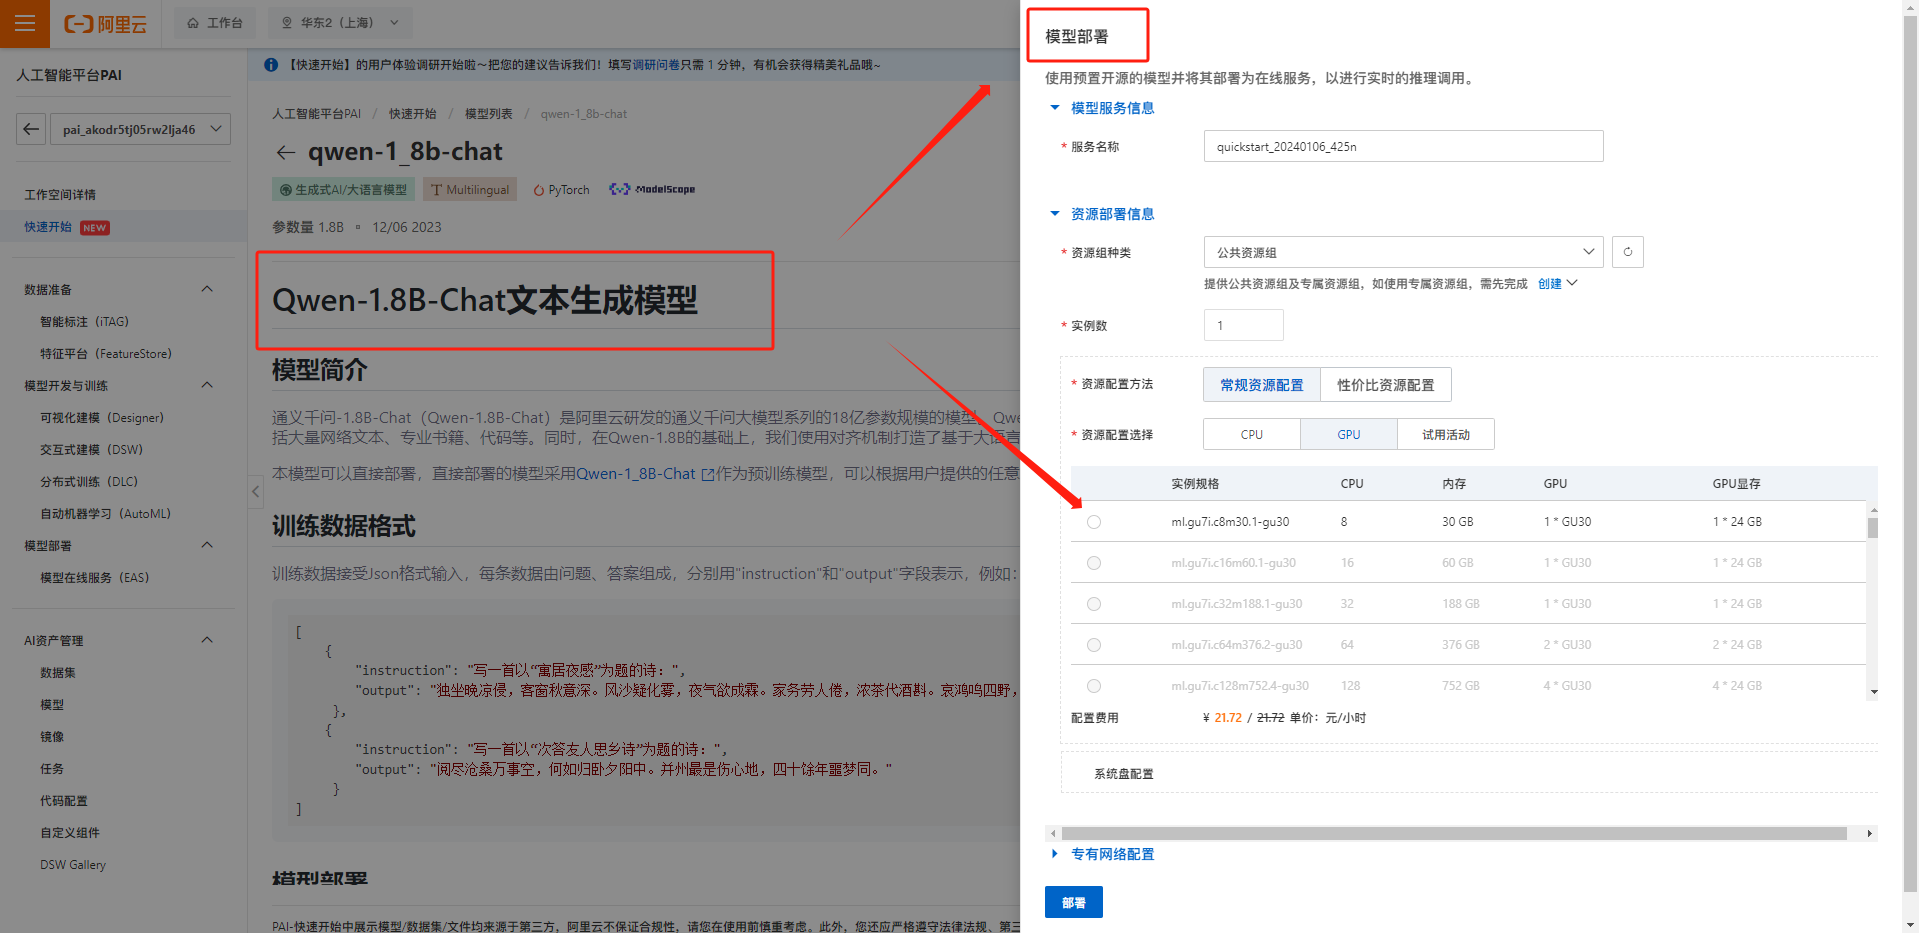The image size is (1919, 933).
Task: Open 交互式建模（DSW）
Action: pos(92,450)
